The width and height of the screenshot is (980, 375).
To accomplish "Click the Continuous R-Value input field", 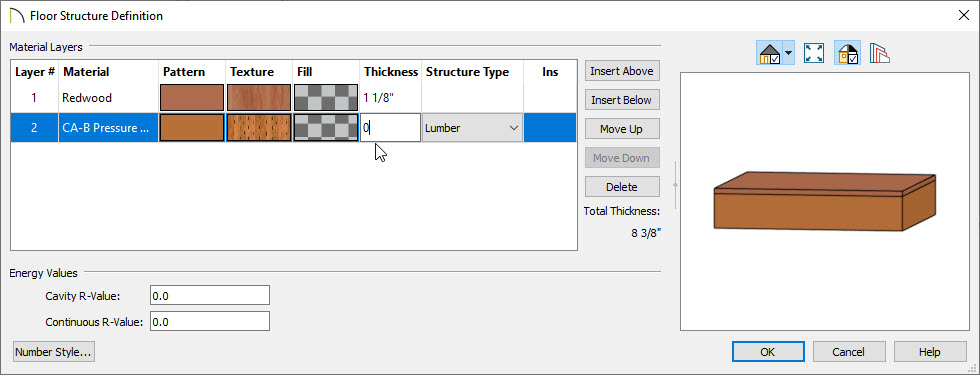I will pos(210,322).
